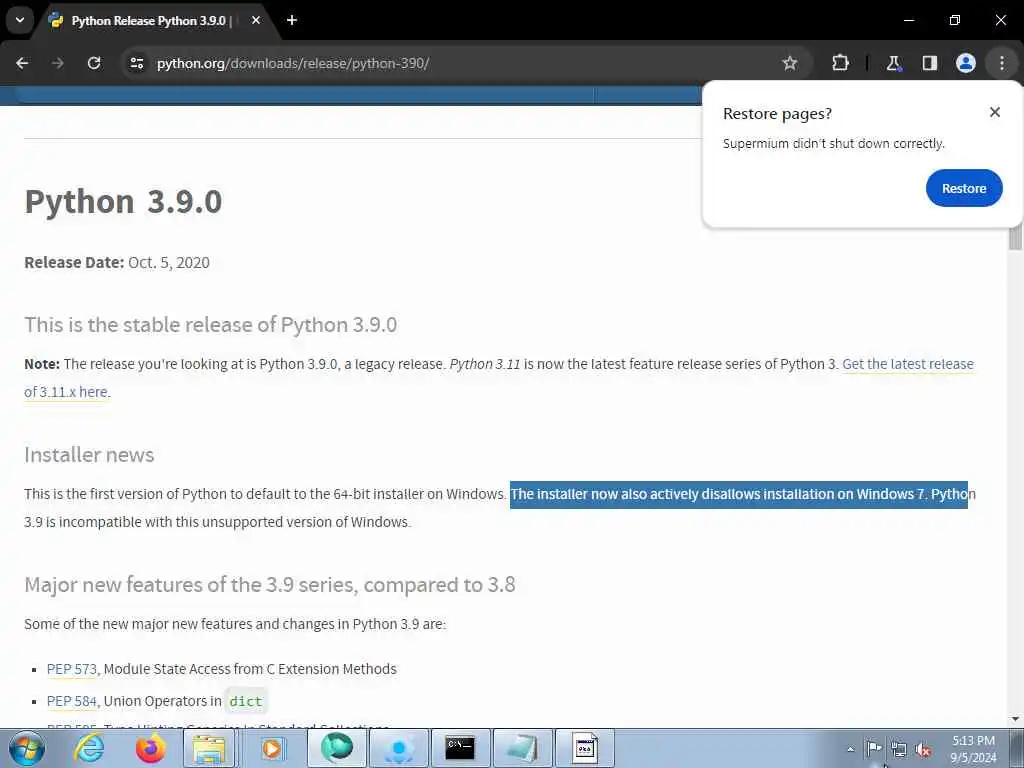Image resolution: width=1024 pixels, height=768 pixels.
Task: Open the browser three-dot menu
Action: pyautogui.click(x=1002, y=63)
